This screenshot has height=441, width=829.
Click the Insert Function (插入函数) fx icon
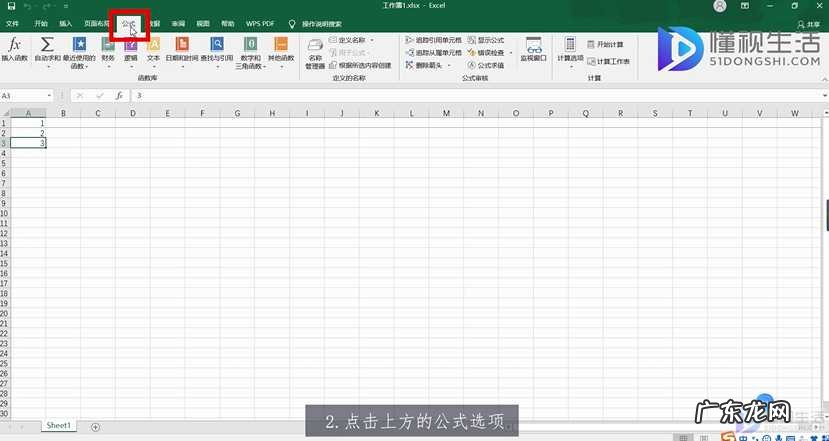[x=15, y=49]
